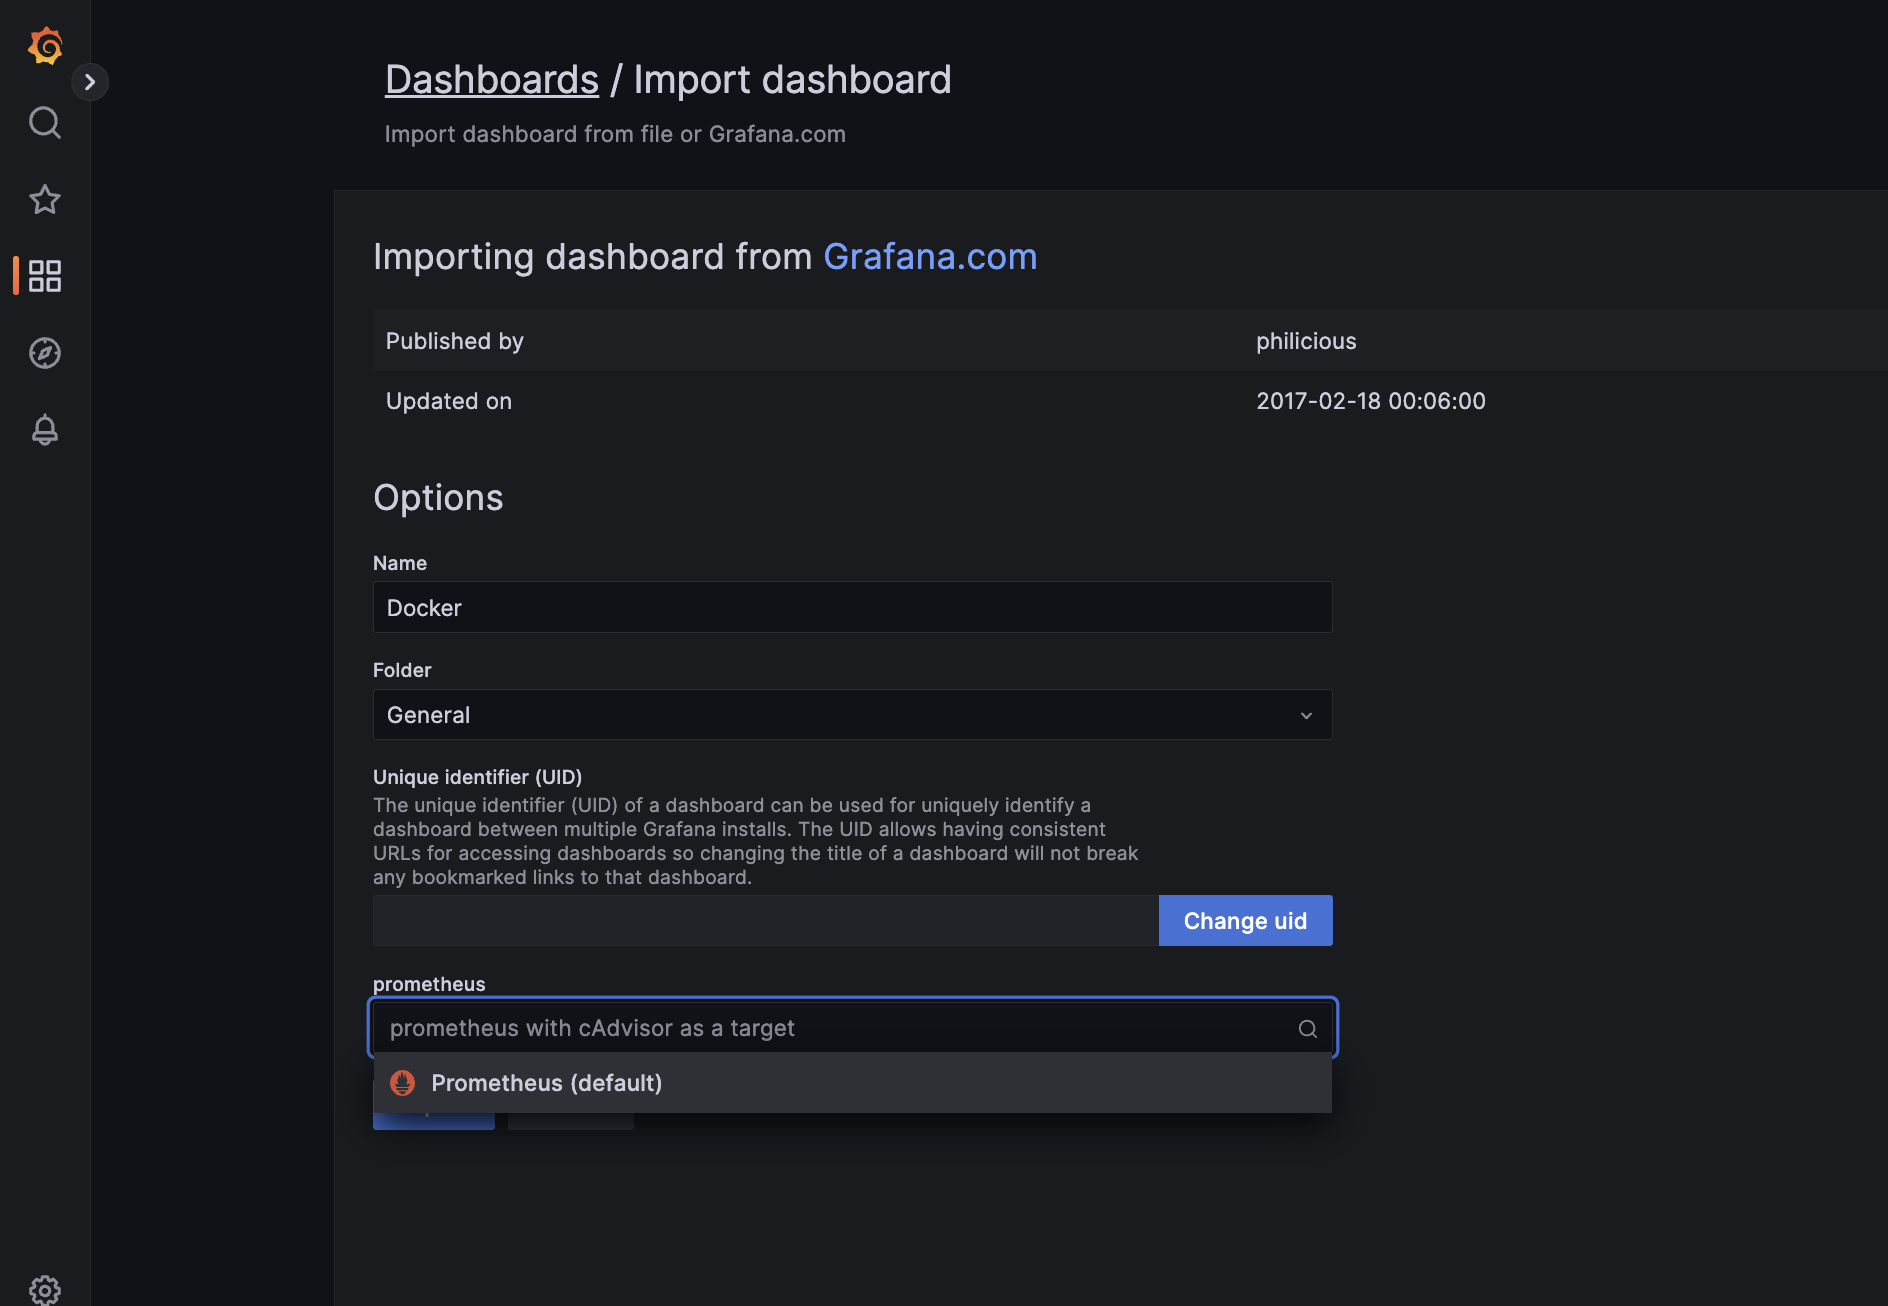Go to Dashboards breadcrumb link
This screenshot has width=1888, height=1306.
point(492,80)
